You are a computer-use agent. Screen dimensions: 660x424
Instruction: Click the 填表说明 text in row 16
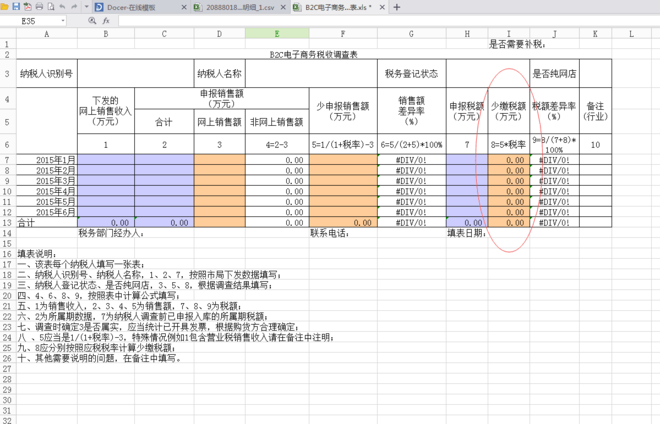click(x=37, y=254)
